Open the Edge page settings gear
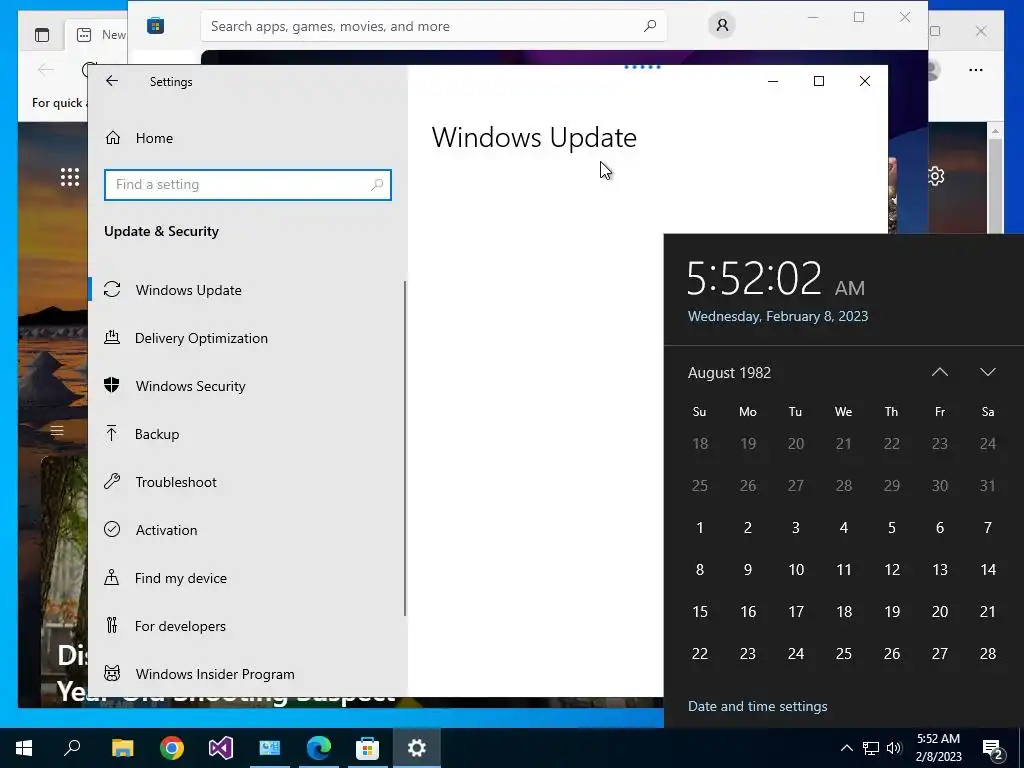 (935, 176)
